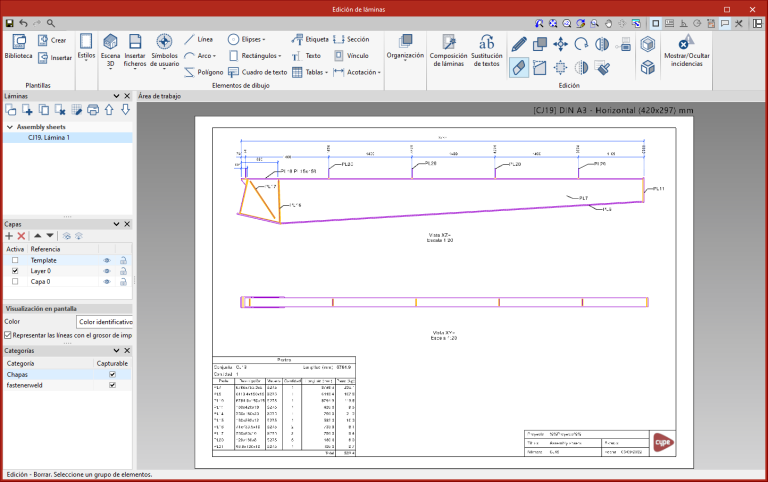Open the Biblioteca templates library
The height and width of the screenshot is (482, 768).
point(18,47)
